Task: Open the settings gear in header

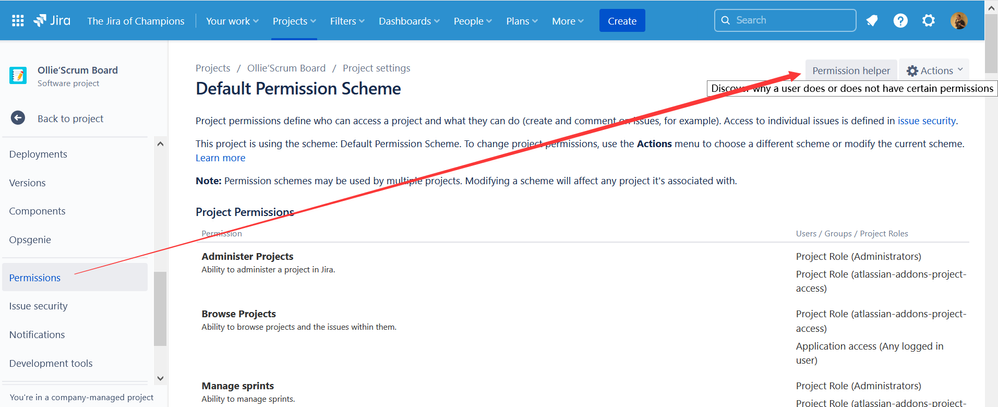Action: 929,20
